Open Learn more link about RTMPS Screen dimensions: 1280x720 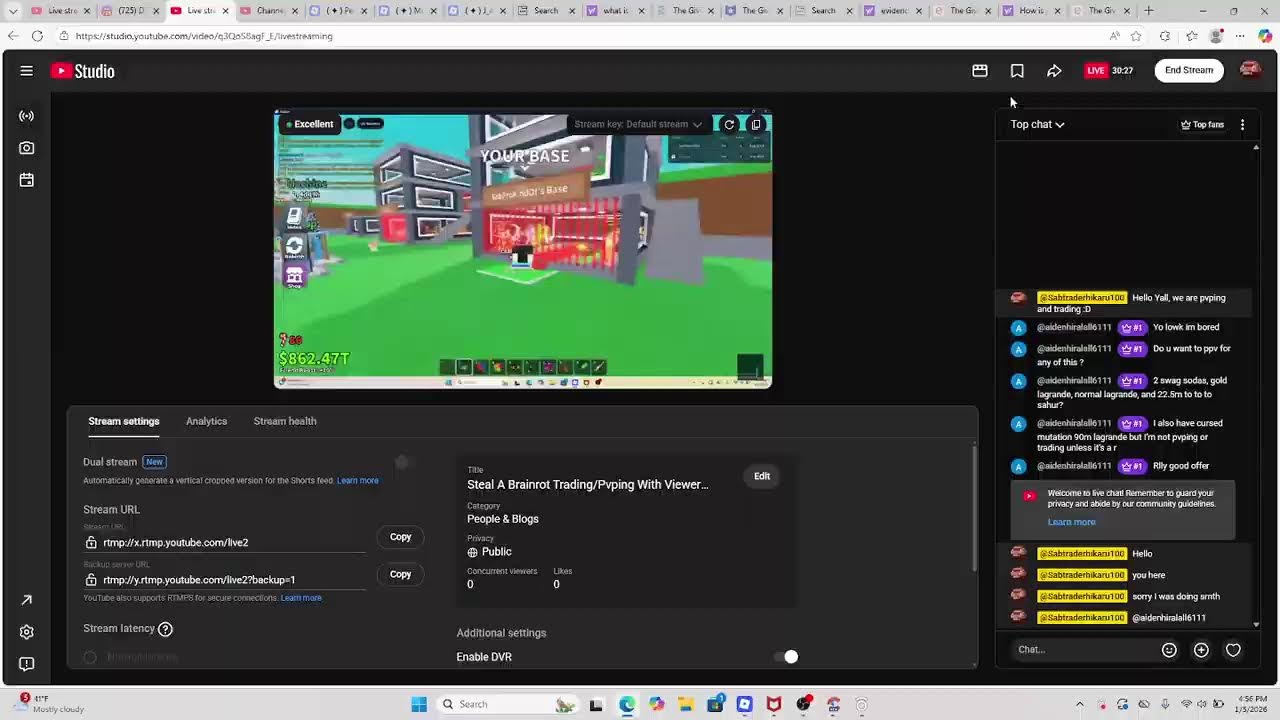tap(301, 598)
